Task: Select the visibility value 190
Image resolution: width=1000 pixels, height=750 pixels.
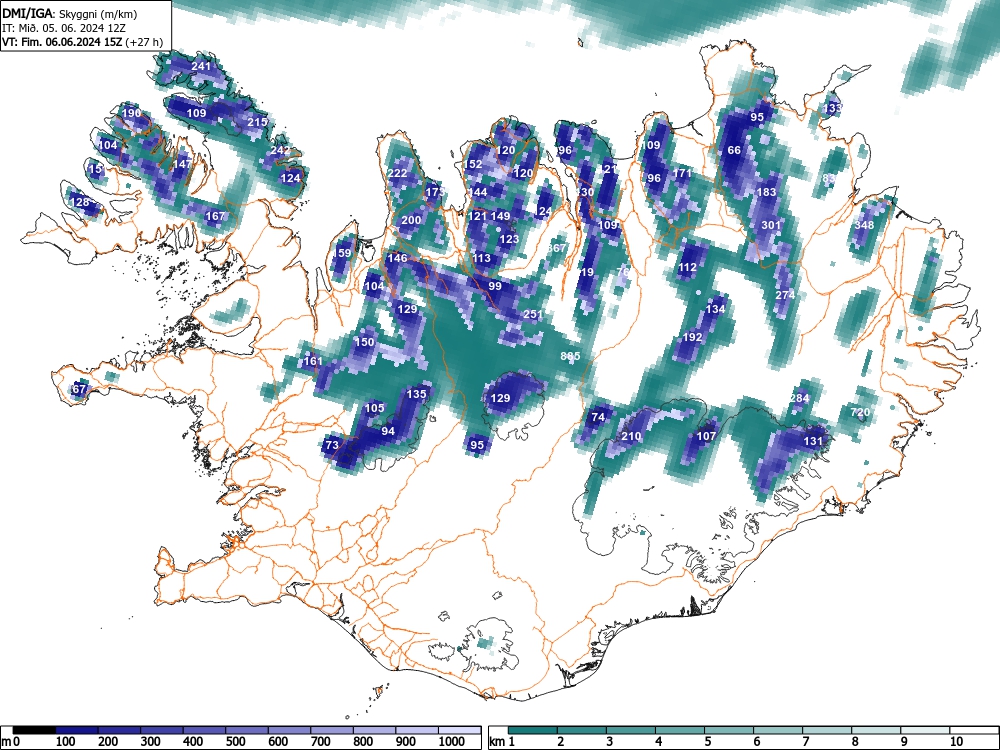Action: click(131, 113)
